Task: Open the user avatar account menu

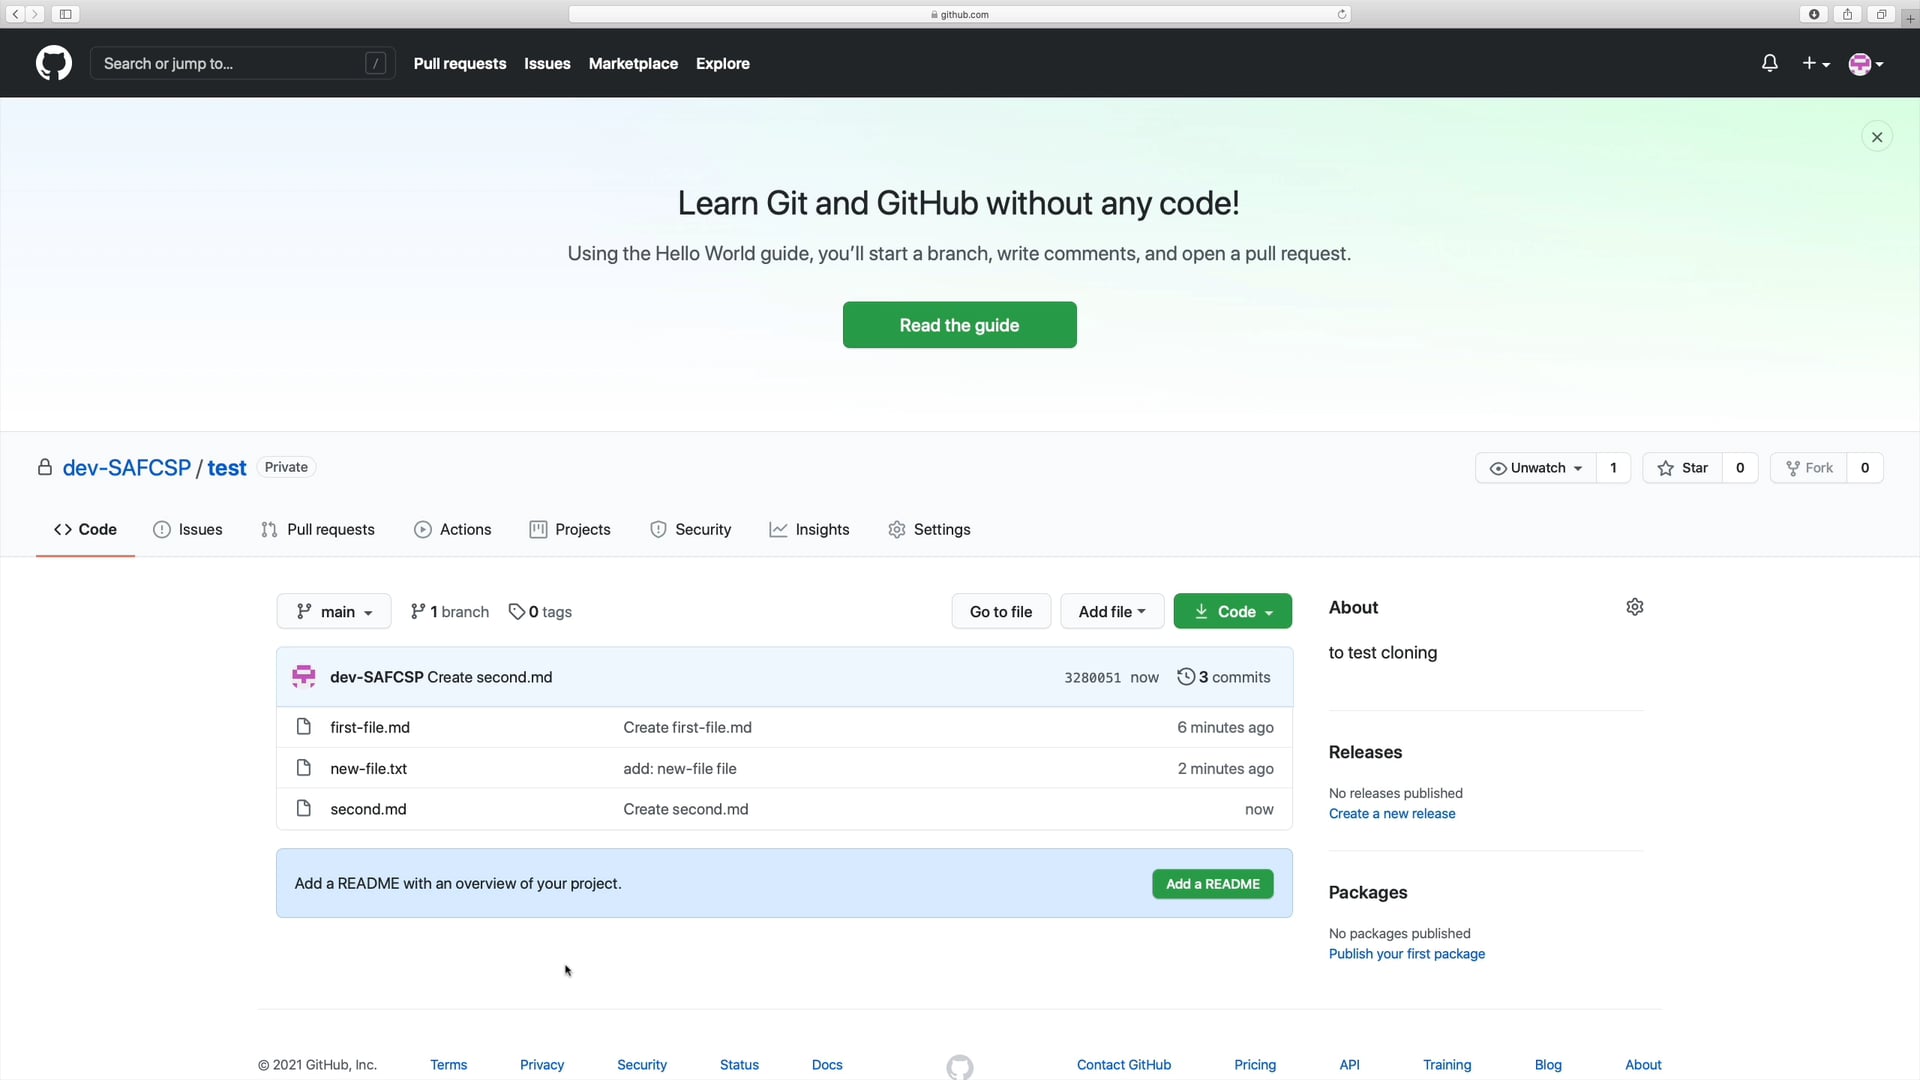Action: (1866, 64)
